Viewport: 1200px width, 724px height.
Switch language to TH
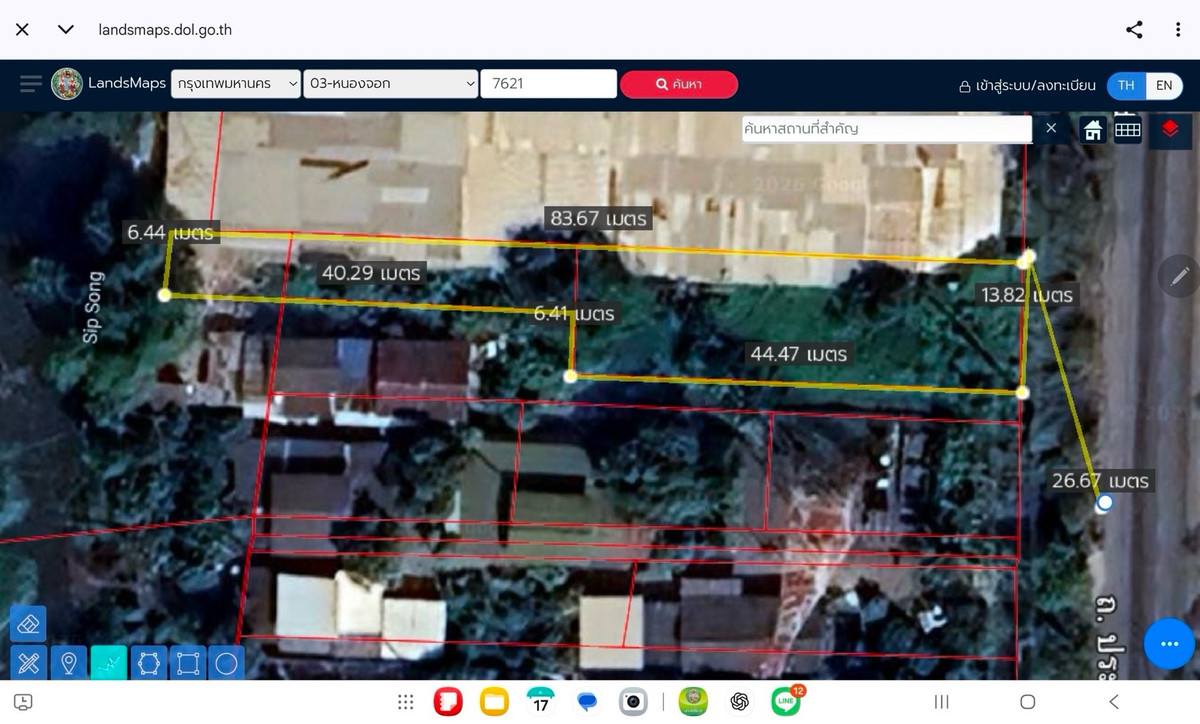coord(1126,85)
